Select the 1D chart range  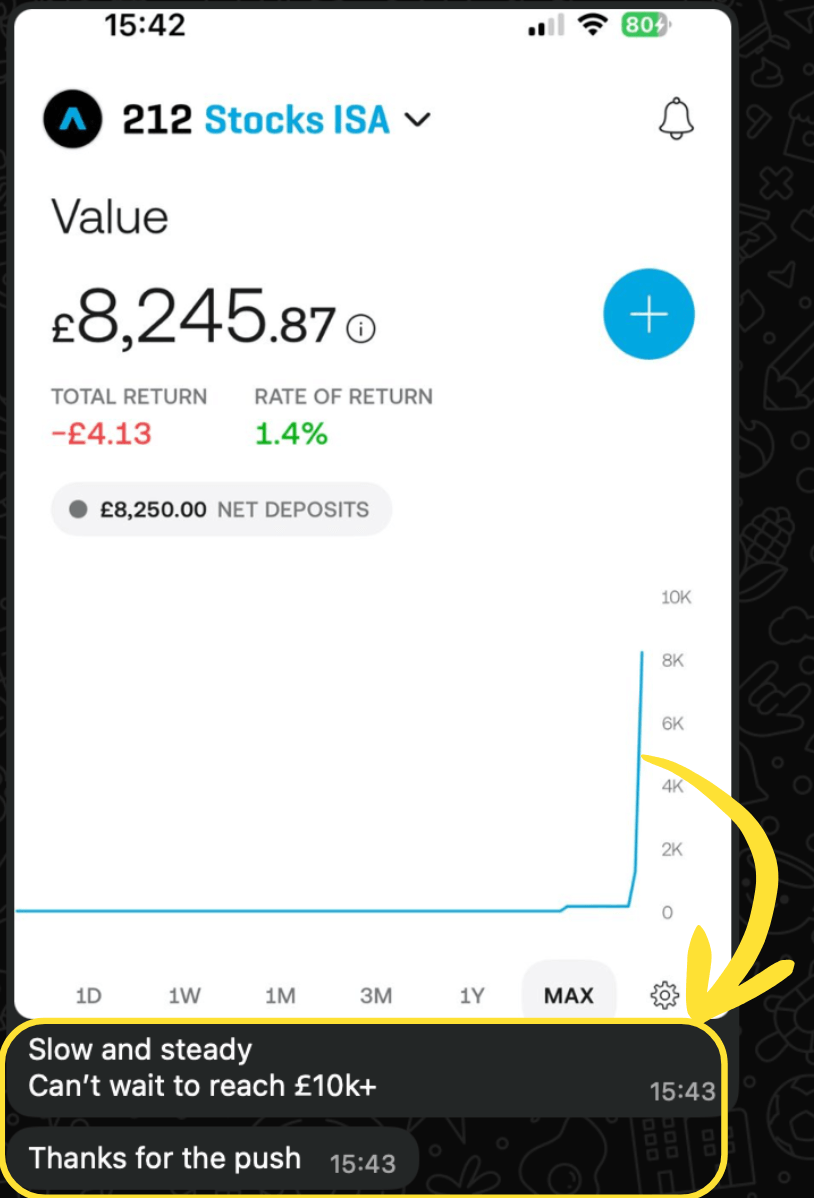[x=89, y=996]
